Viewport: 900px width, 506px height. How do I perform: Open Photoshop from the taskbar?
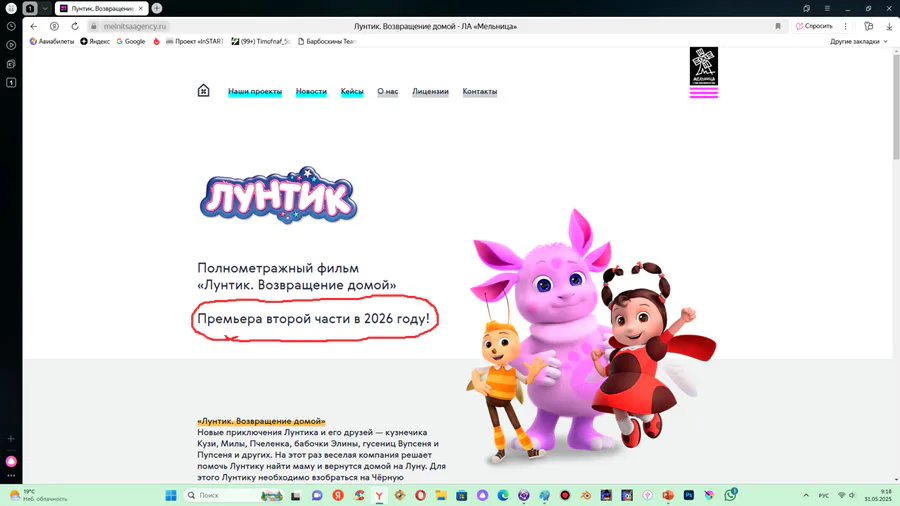[x=689, y=495]
